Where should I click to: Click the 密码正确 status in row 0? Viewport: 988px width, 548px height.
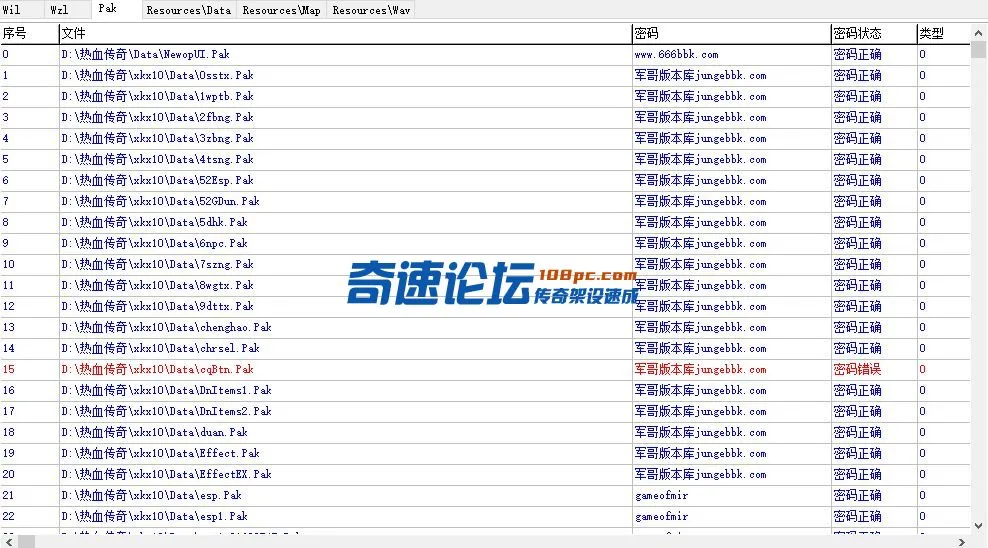[857, 54]
